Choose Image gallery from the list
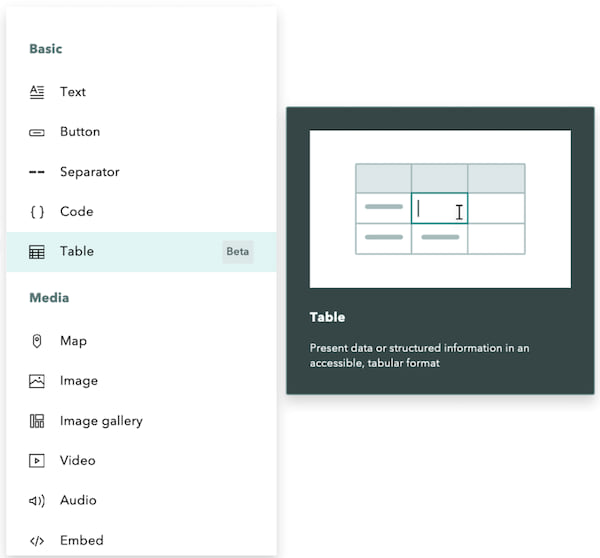The image size is (600, 558). [x=141, y=421]
